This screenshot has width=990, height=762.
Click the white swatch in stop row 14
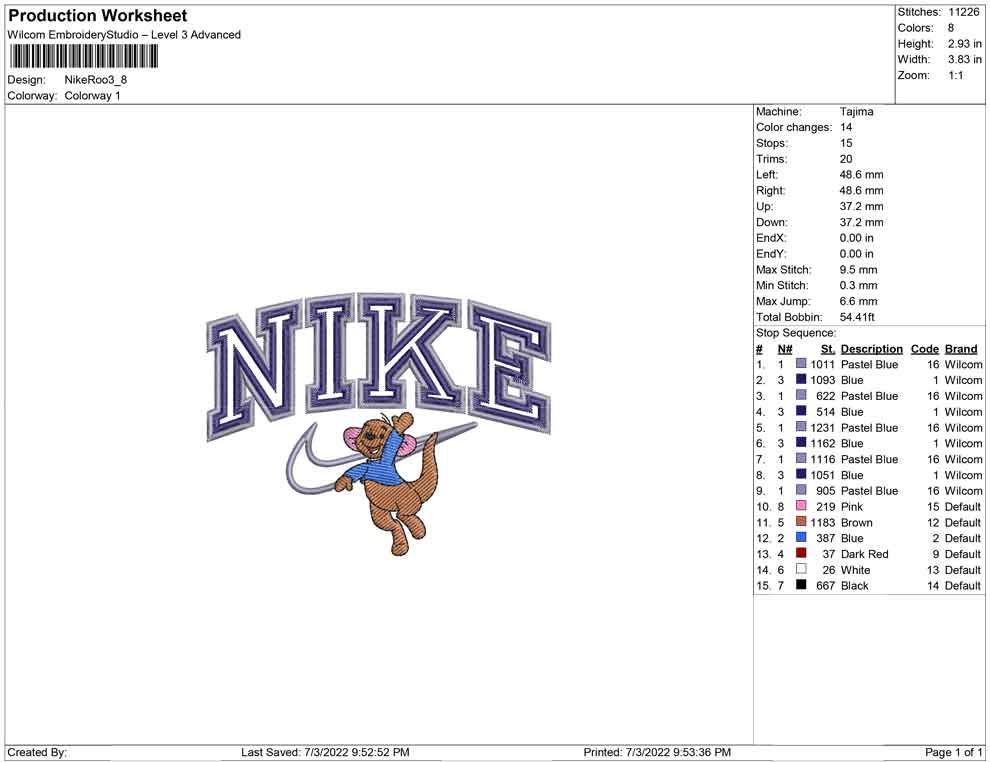pyautogui.click(x=801, y=569)
